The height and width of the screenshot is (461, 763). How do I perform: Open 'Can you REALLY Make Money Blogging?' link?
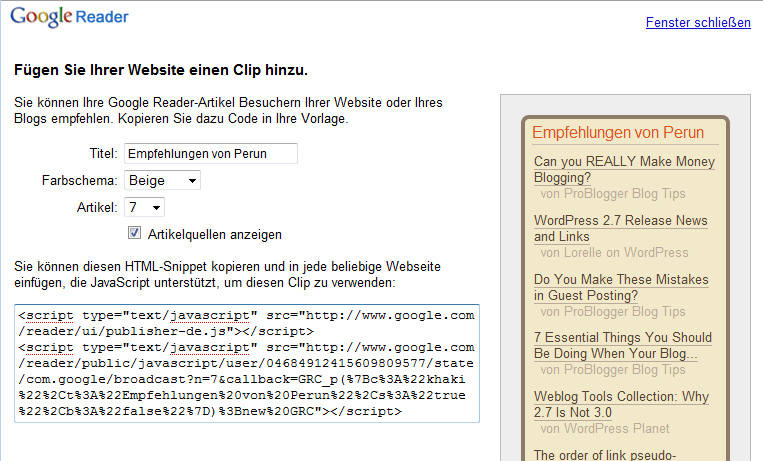(x=624, y=169)
